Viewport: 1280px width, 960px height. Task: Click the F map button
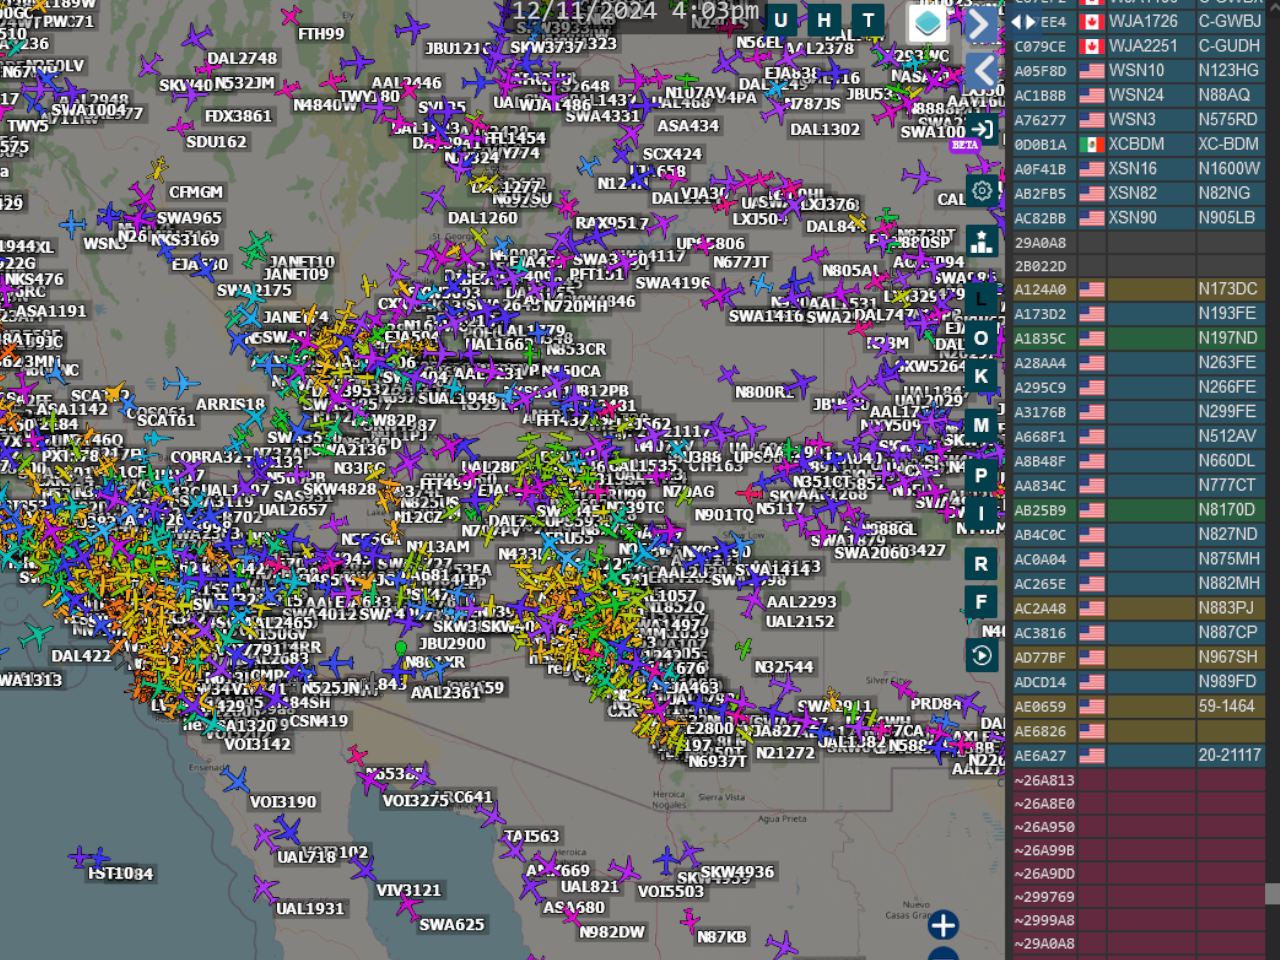coord(981,602)
